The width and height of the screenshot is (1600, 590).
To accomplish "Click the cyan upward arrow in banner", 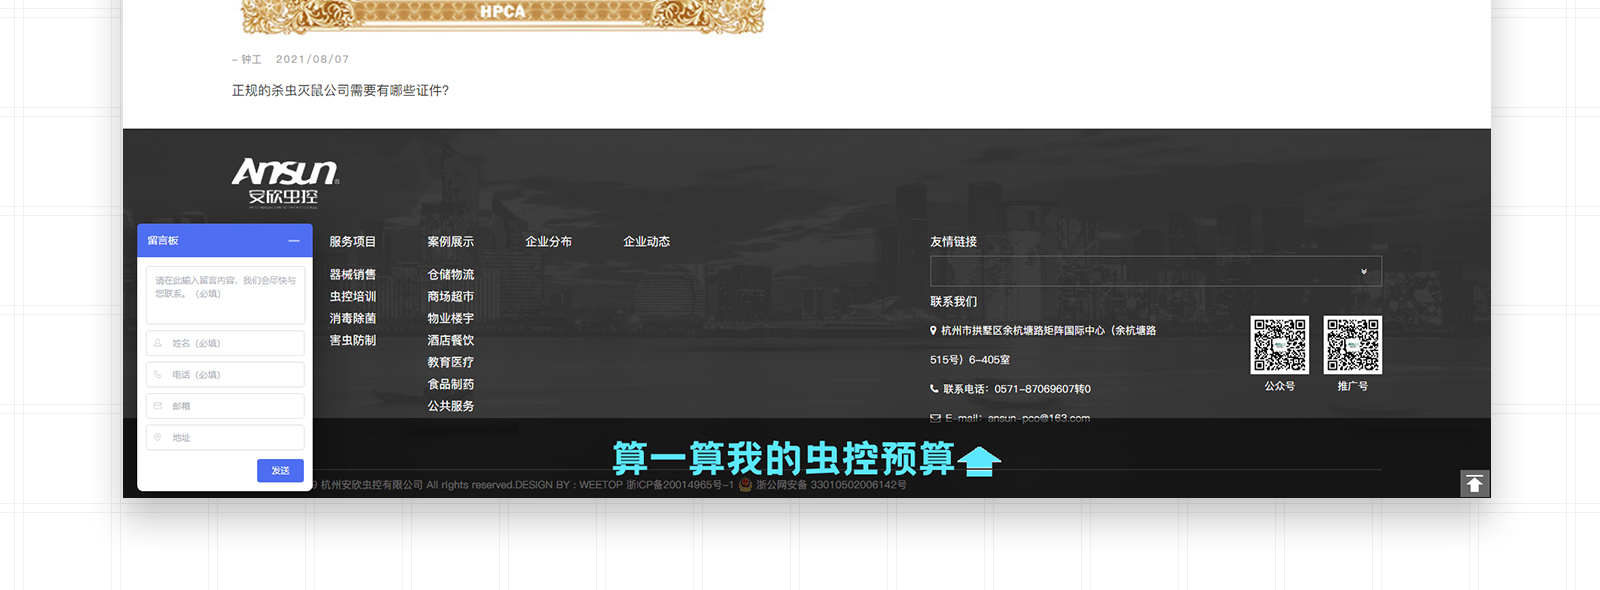I will [x=979, y=461].
